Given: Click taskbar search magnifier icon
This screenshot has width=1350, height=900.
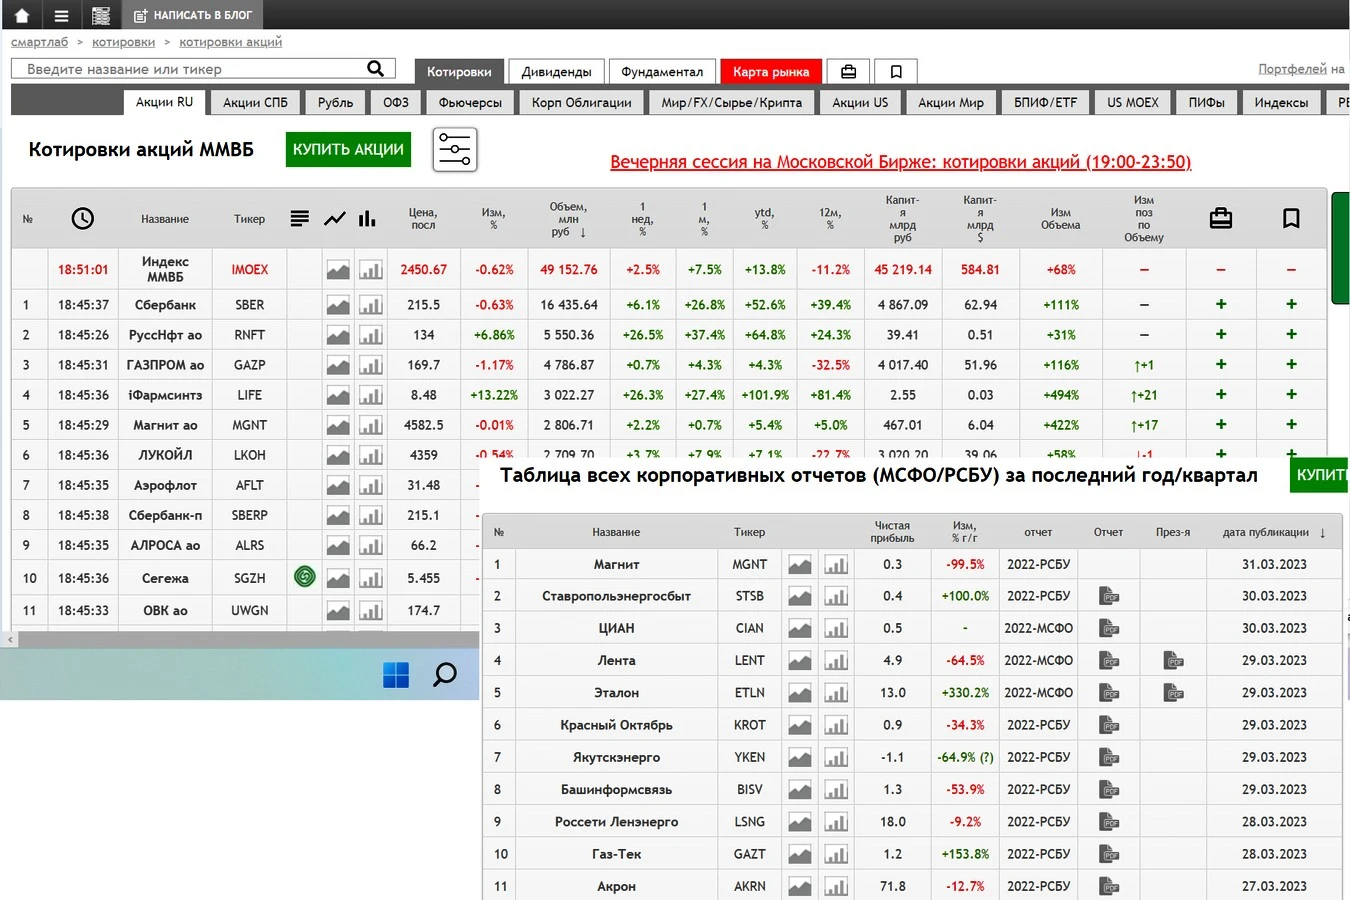Looking at the screenshot, I should pyautogui.click(x=444, y=675).
